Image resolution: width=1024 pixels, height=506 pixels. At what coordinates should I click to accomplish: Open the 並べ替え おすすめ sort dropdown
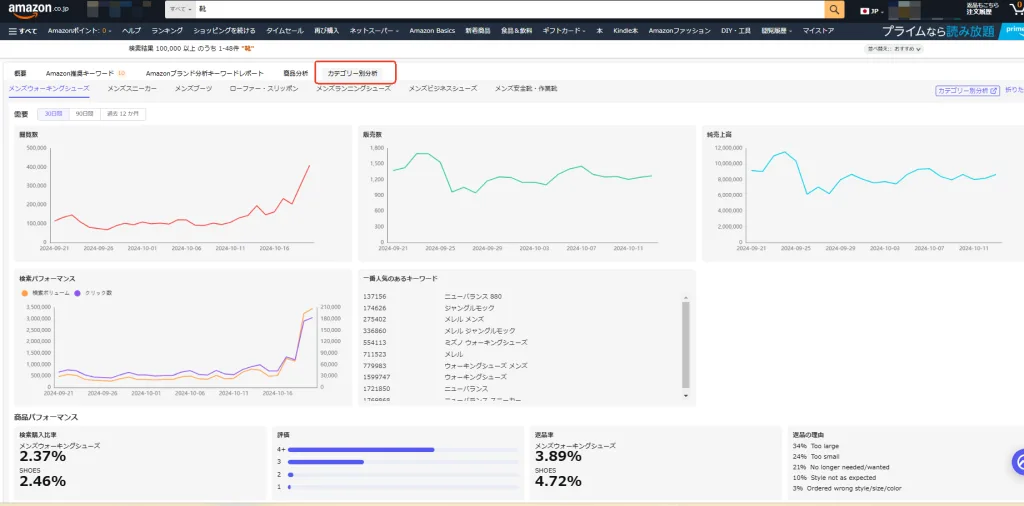[894, 49]
